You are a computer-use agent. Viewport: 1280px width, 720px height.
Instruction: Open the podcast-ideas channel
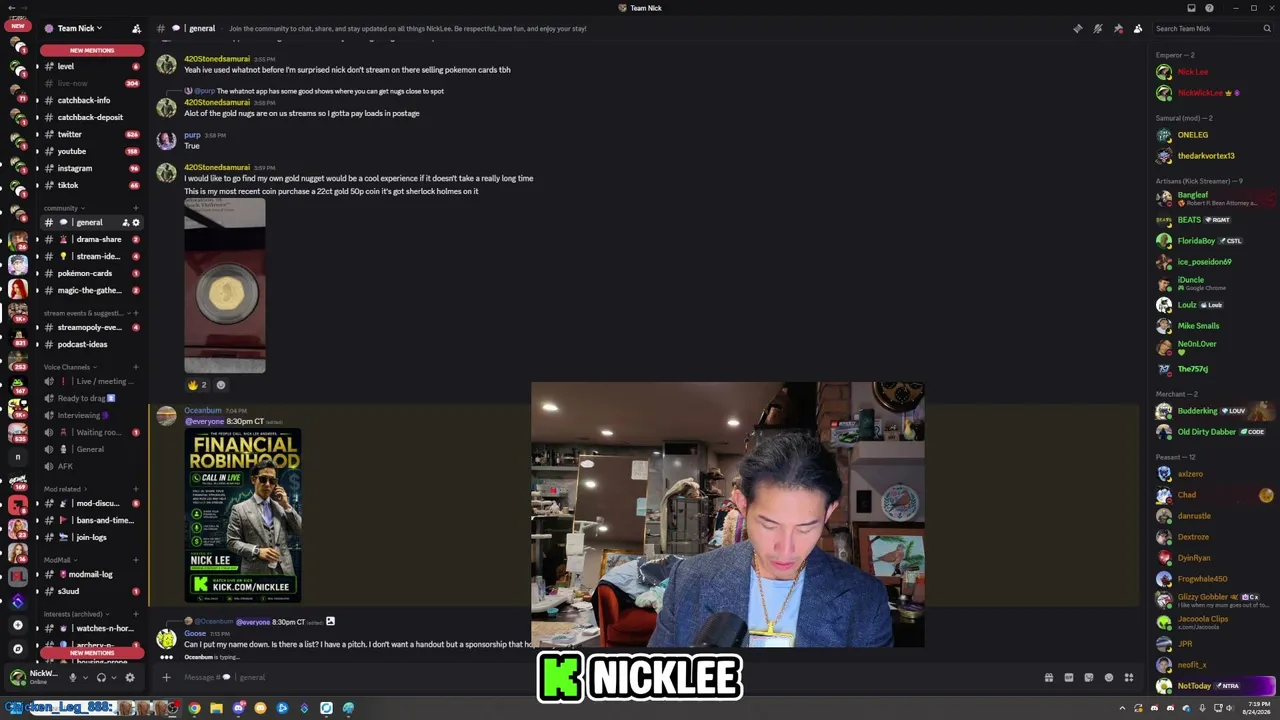(x=90, y=344)
